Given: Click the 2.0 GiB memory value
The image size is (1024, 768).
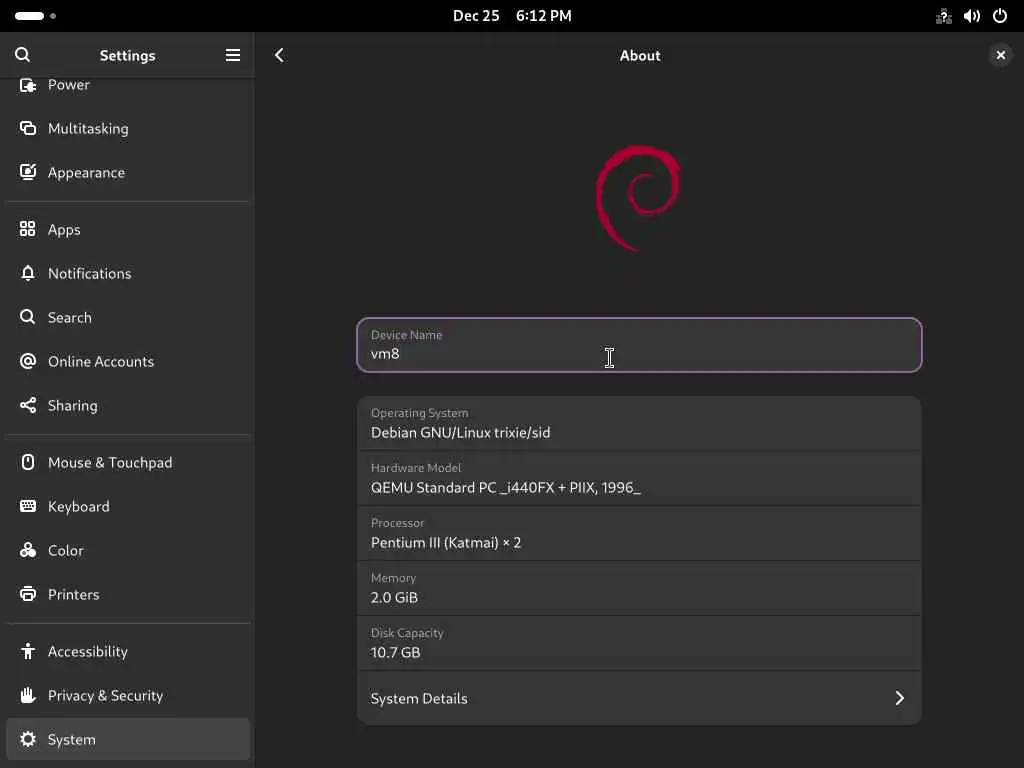Looking at the screenshot, I should (x=394, y=598).
